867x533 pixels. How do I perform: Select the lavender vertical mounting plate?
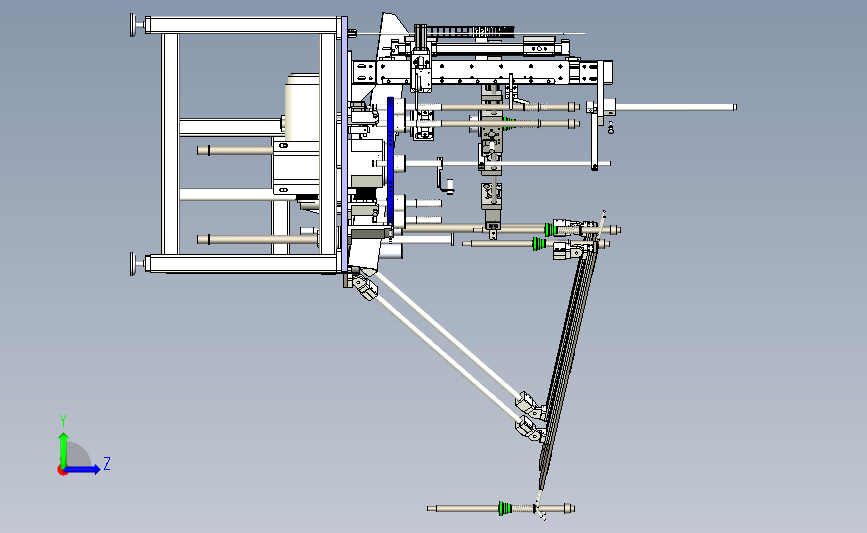click(x=345, y=144)
